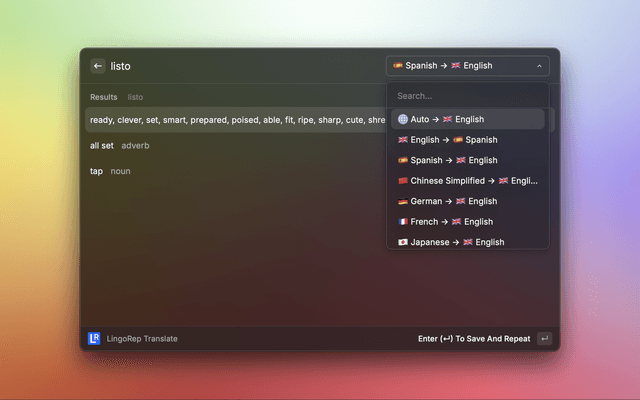The height and width of the screenshot is (400, 640).
Task: Click the German flag icon in the list
Action: click(x=402, y=201)
